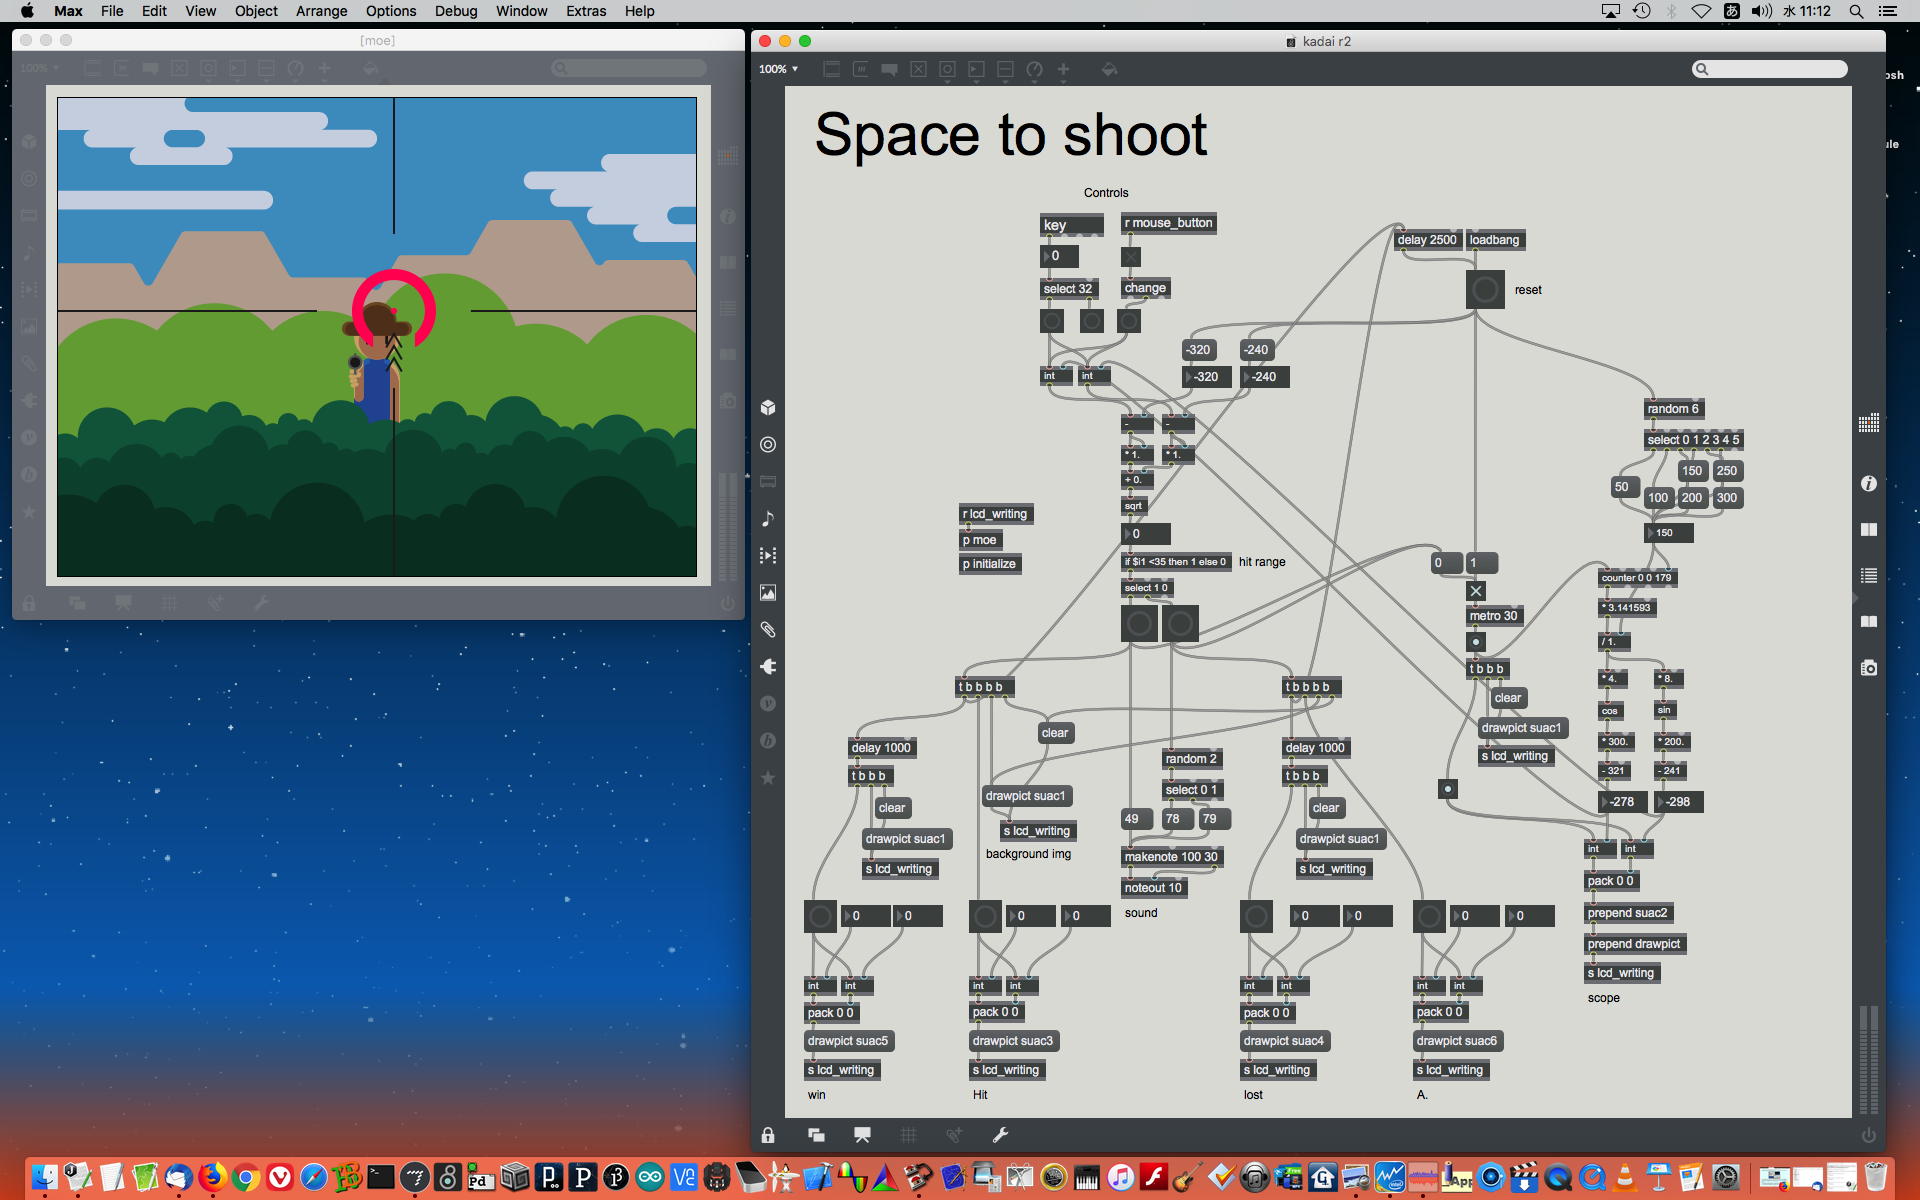Viewport: 1920px width, 1200px height.
Task: Expand the plus add-object toolbar dropdown
Action: [x=1063, y=70]
